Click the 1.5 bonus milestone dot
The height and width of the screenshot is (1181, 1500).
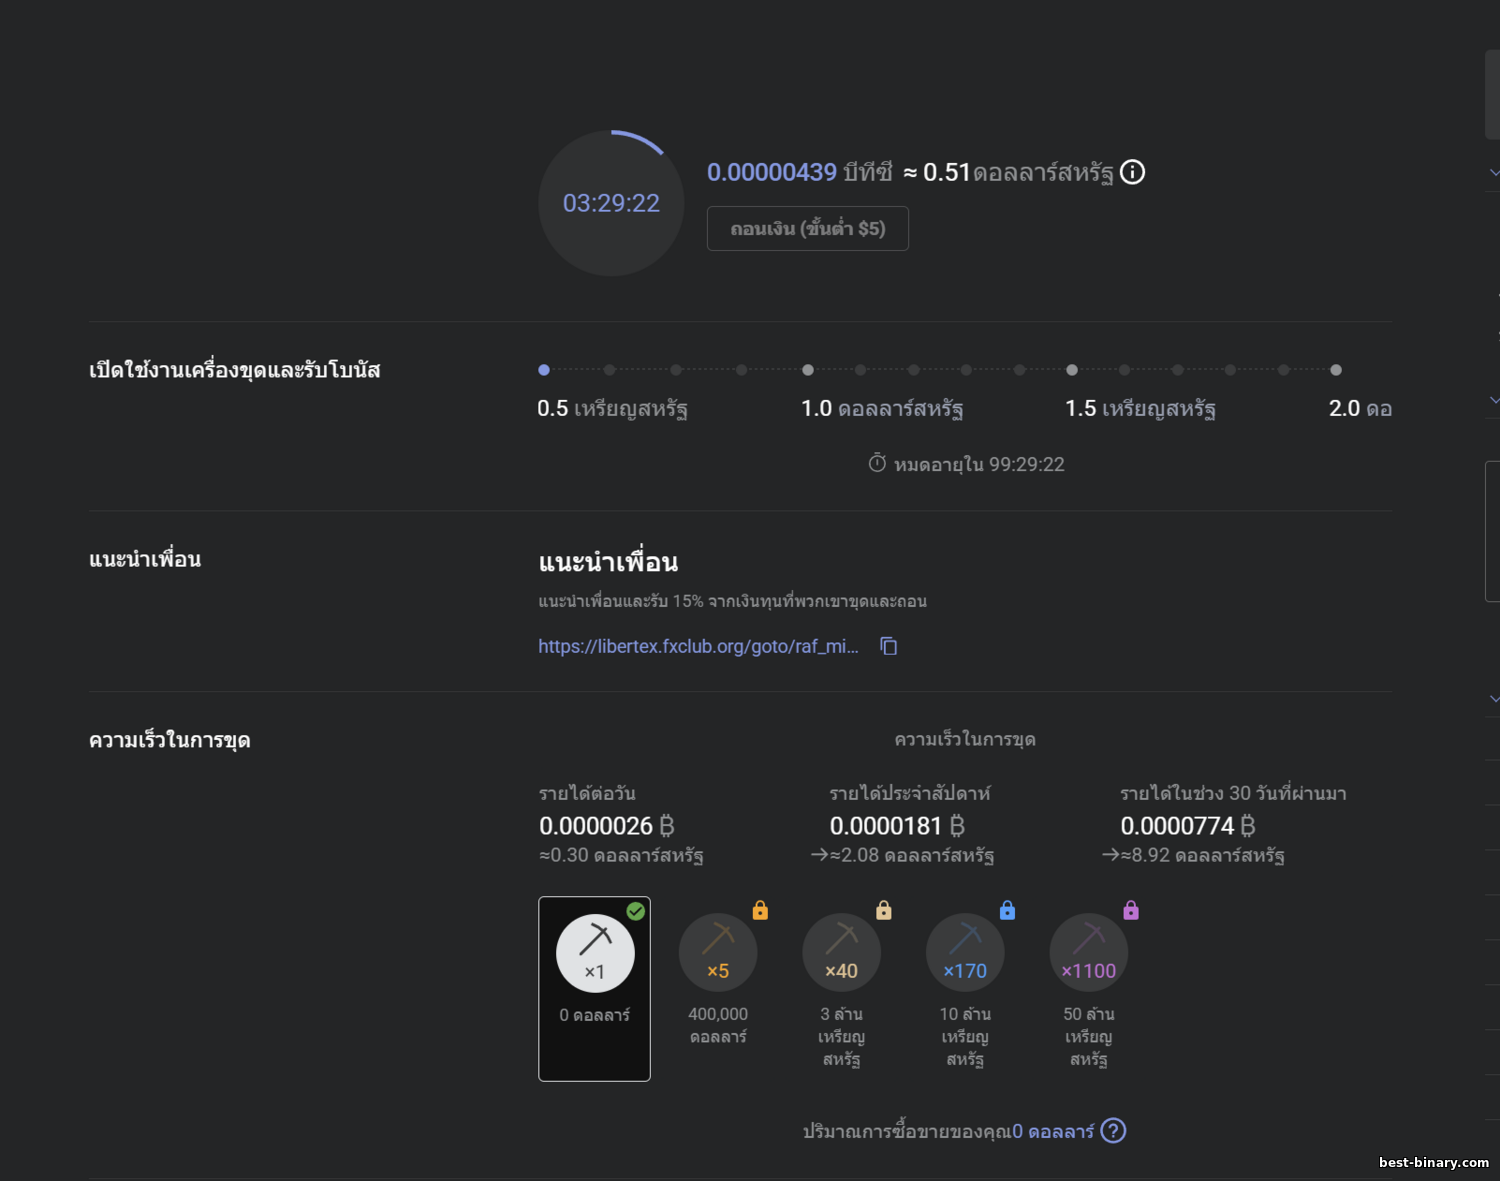(1072, 370)
